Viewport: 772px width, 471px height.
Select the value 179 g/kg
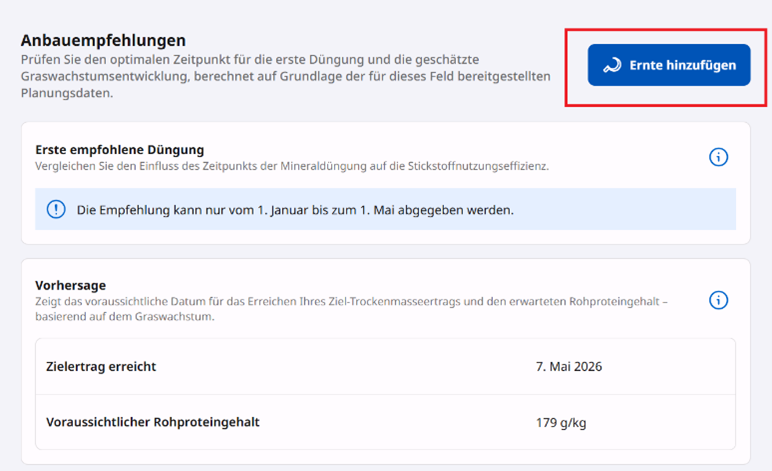click(561, 423)
